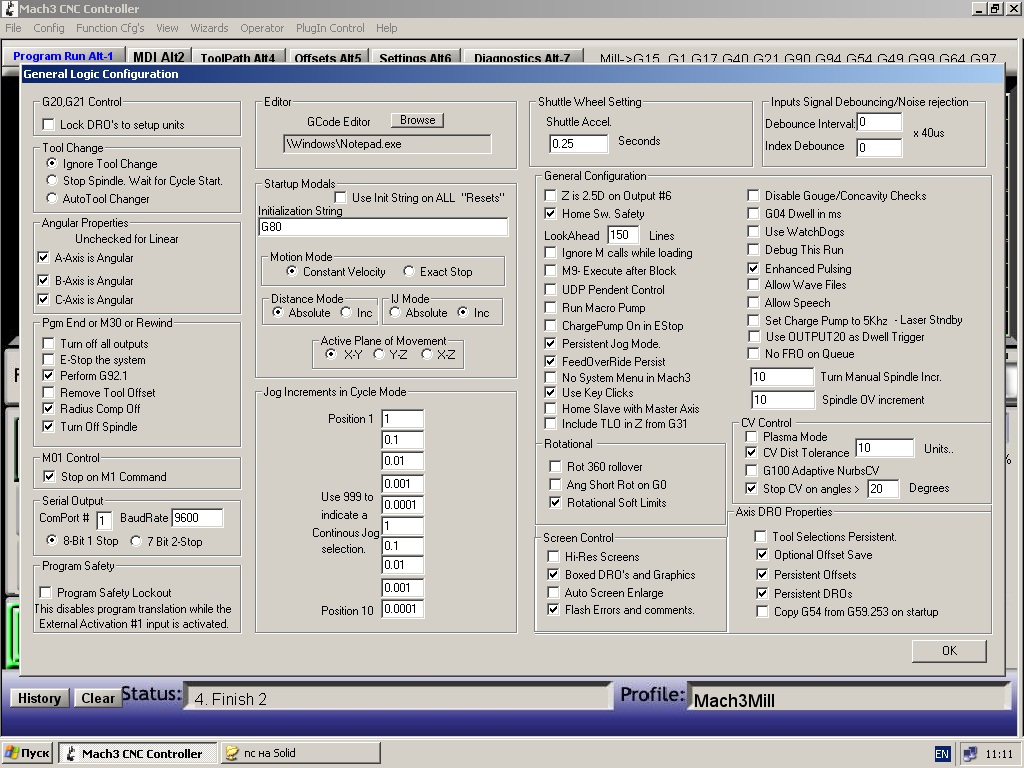Click the Initialization String field with G80
This screenshot has height=768, width=1024.
pyautogui.click(x=383, y=227)
